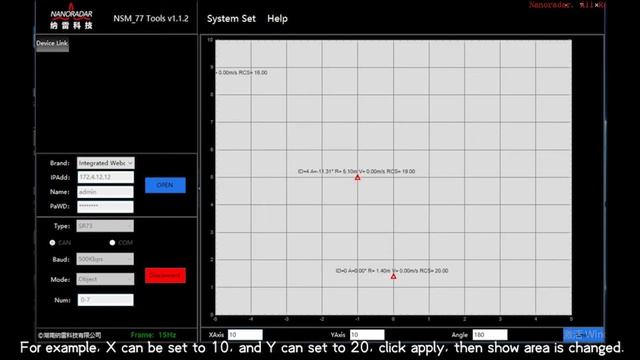Click the ID=0 target info label
This screenshot has height=360, width=640.
(392, 271)
